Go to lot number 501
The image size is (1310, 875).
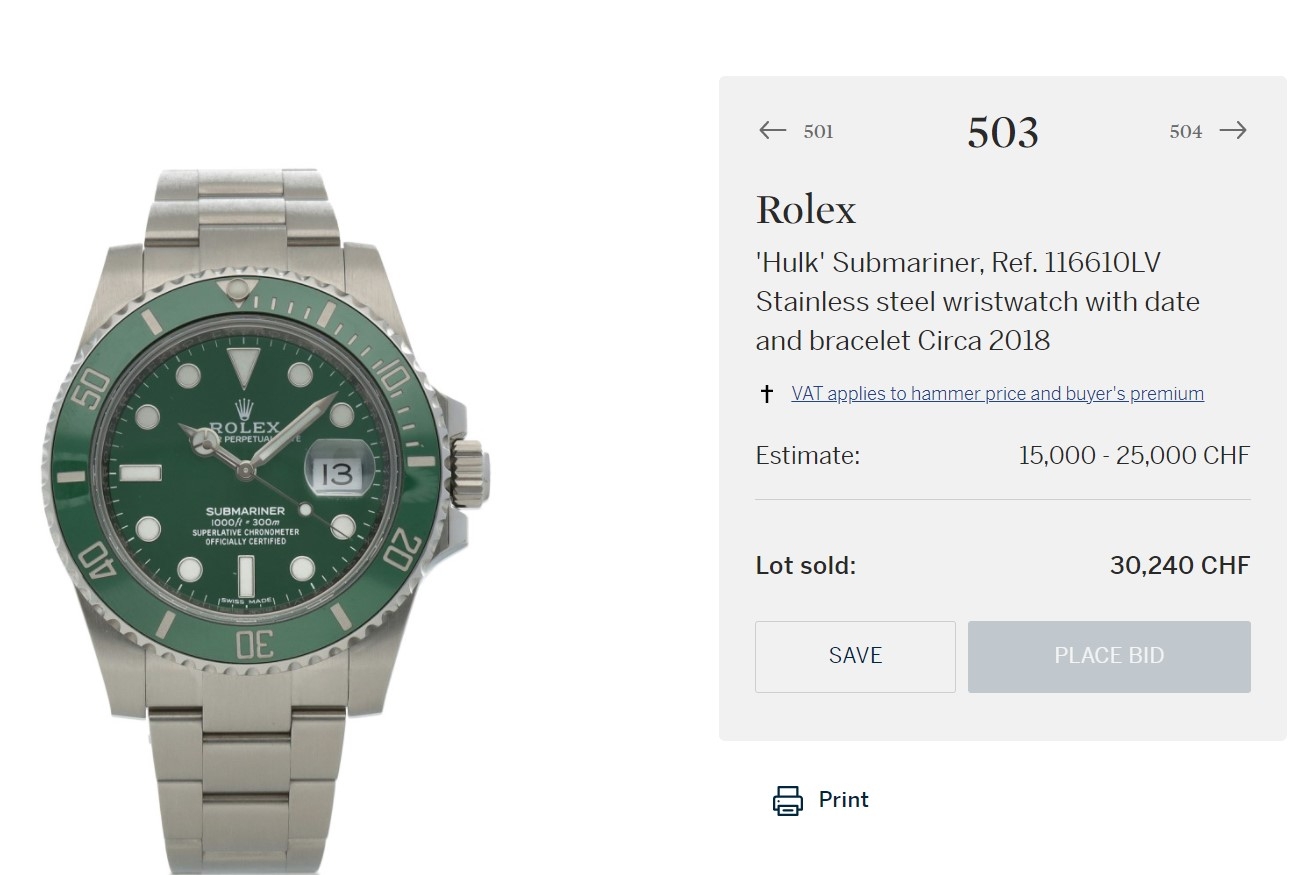pyautogui.click(x=818, y=132)
